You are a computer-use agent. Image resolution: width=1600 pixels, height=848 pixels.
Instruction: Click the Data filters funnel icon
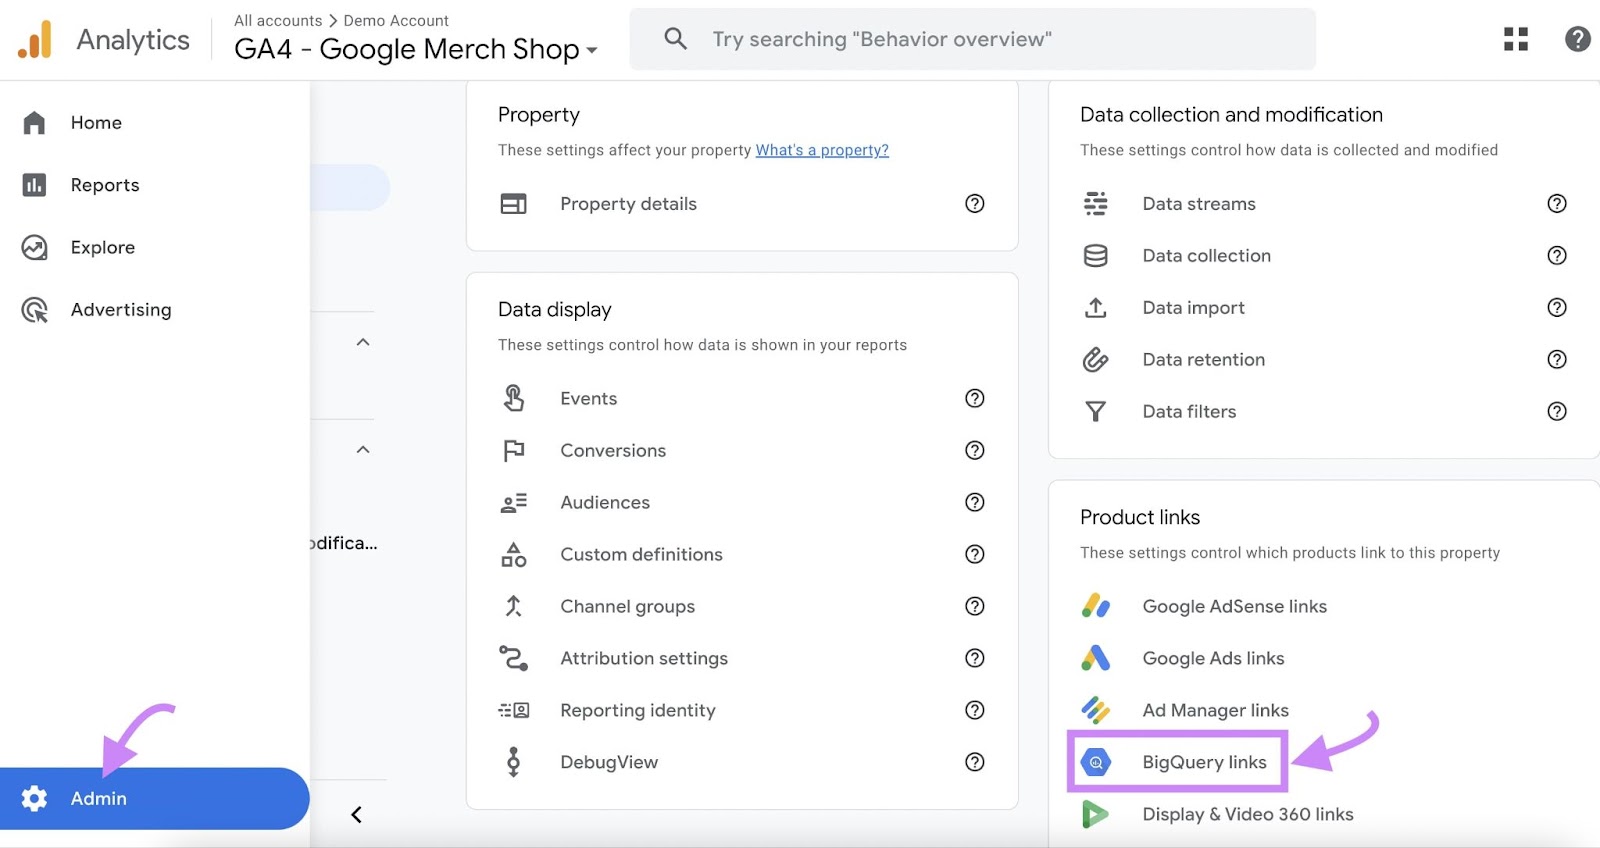click(x=1096, y=412)
